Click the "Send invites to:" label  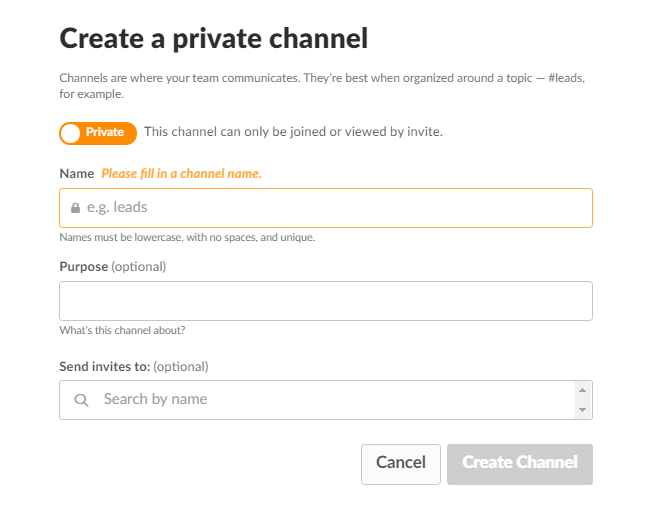pyautogui.click(x=105, y=366)
